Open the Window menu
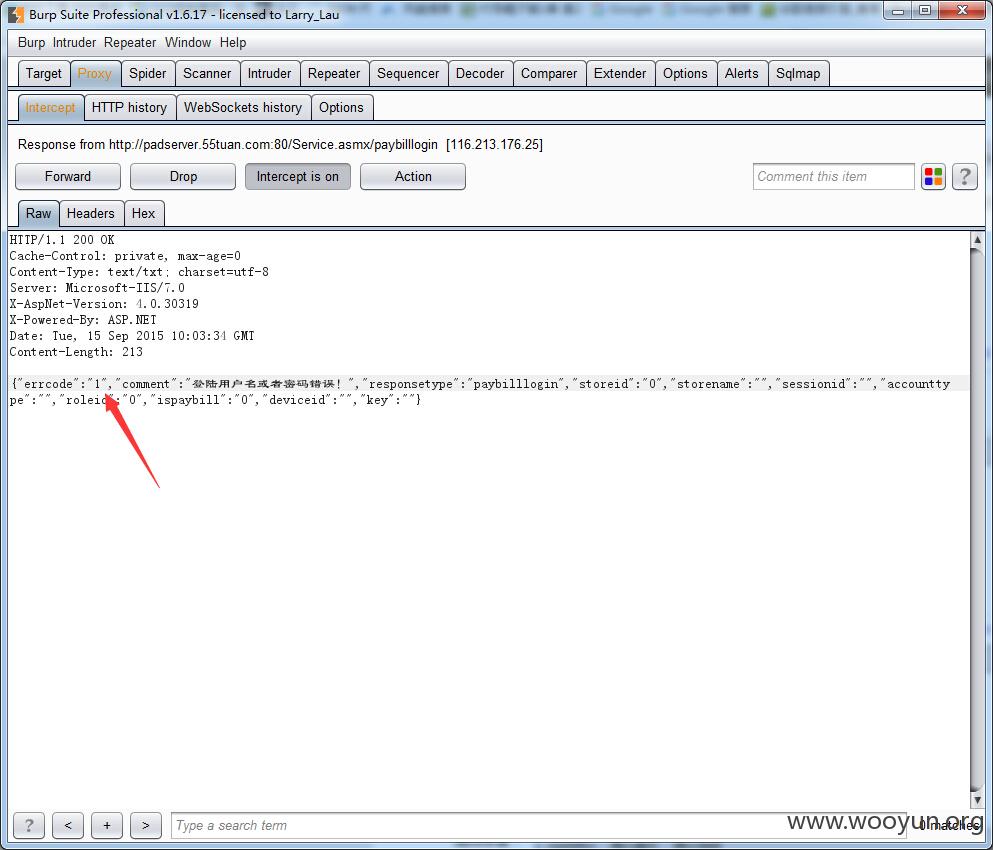The width and height of the screenshot is (993, 850). click(187, 42)
